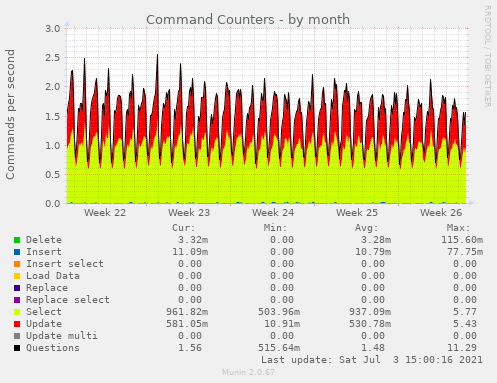Click Update average value '530.78m'
Screen dimensions: 497x383
370,324
